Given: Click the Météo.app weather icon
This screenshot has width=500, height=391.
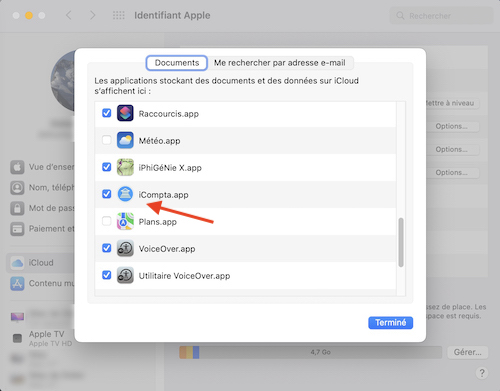Looking at the screenshot, I should pyautogui.click(x=125, y=140).
